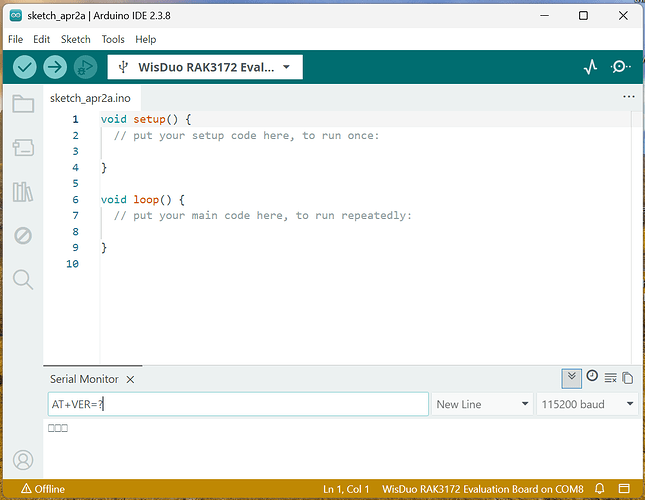Open the Debug panel in sidebar
Screen dimensions: 645x500
click(23, 236)
